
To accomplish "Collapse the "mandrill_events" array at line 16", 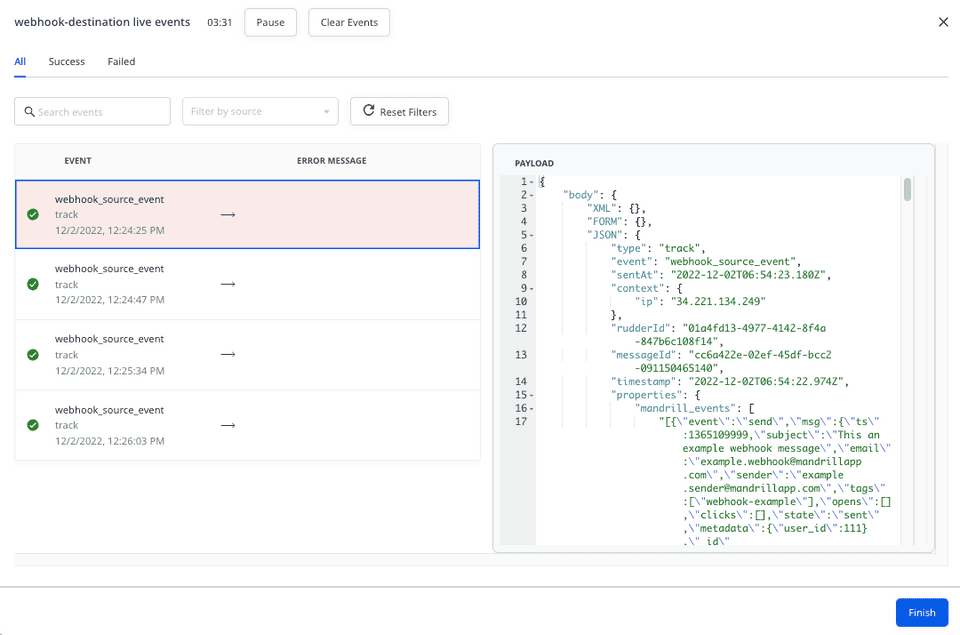I will 531,408.
